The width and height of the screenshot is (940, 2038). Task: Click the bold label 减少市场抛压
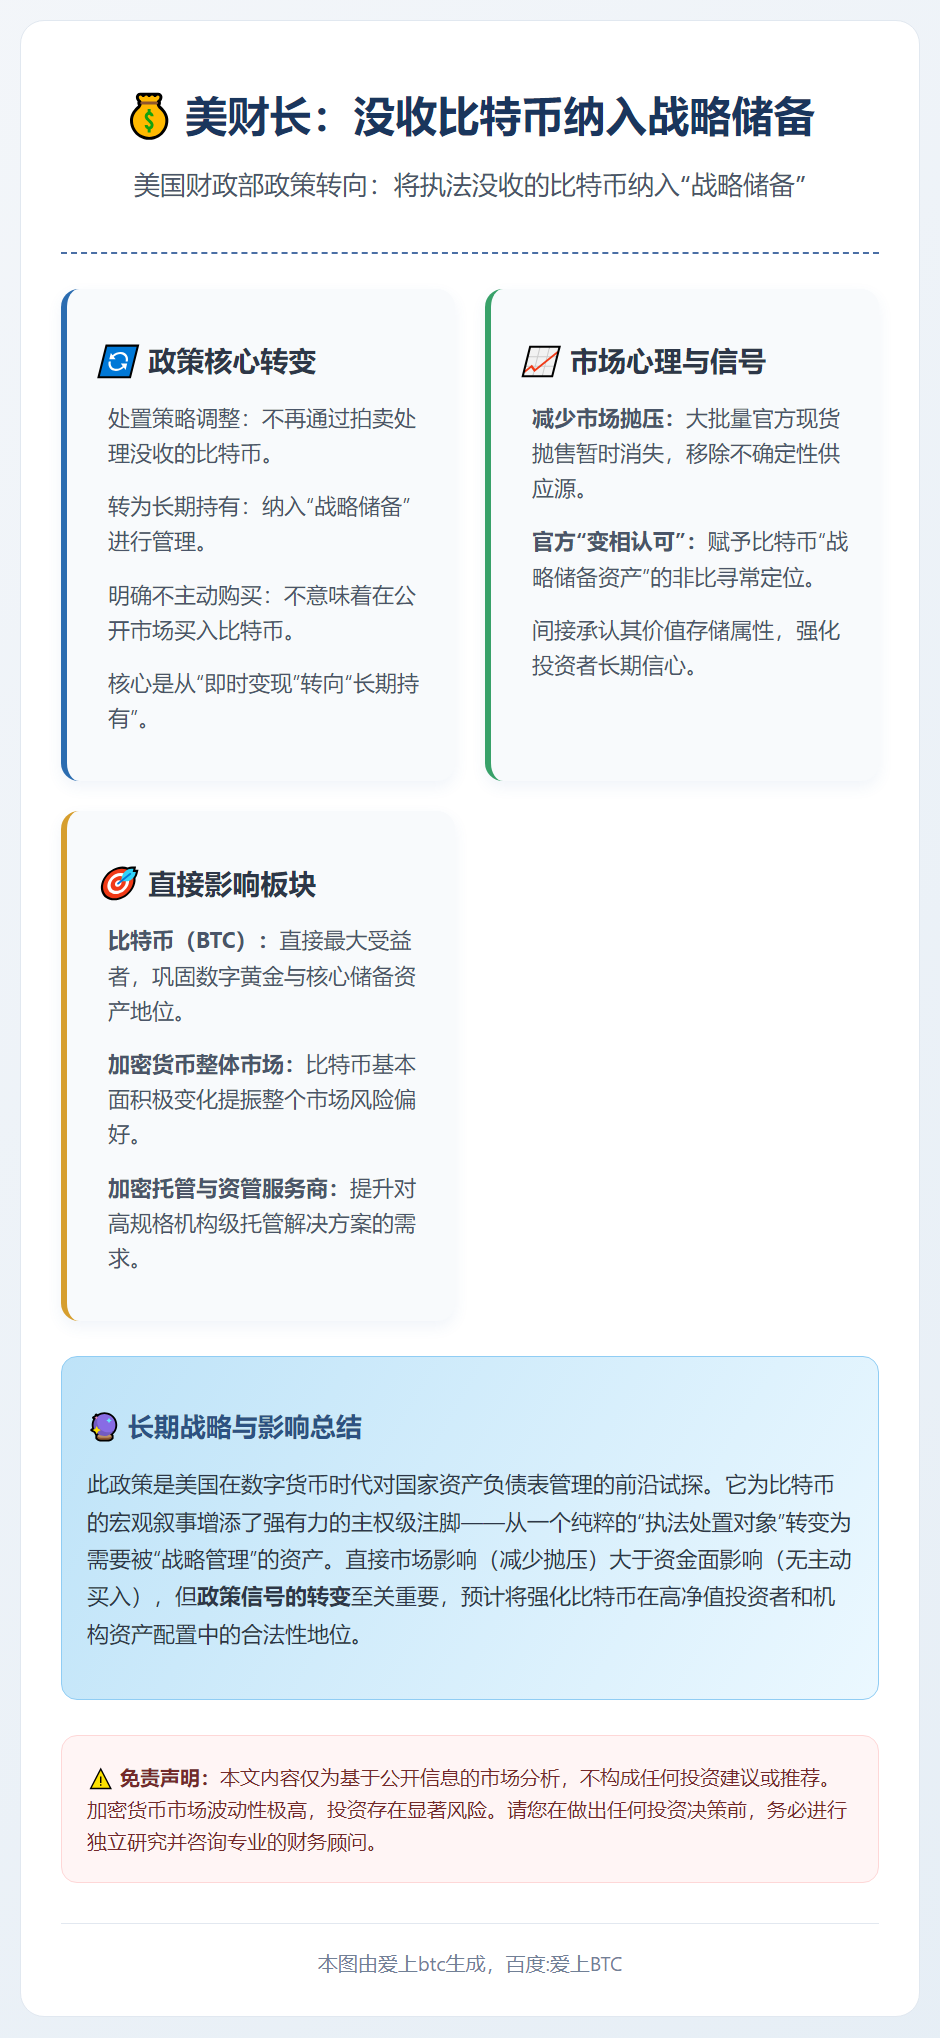pos(603,419)
